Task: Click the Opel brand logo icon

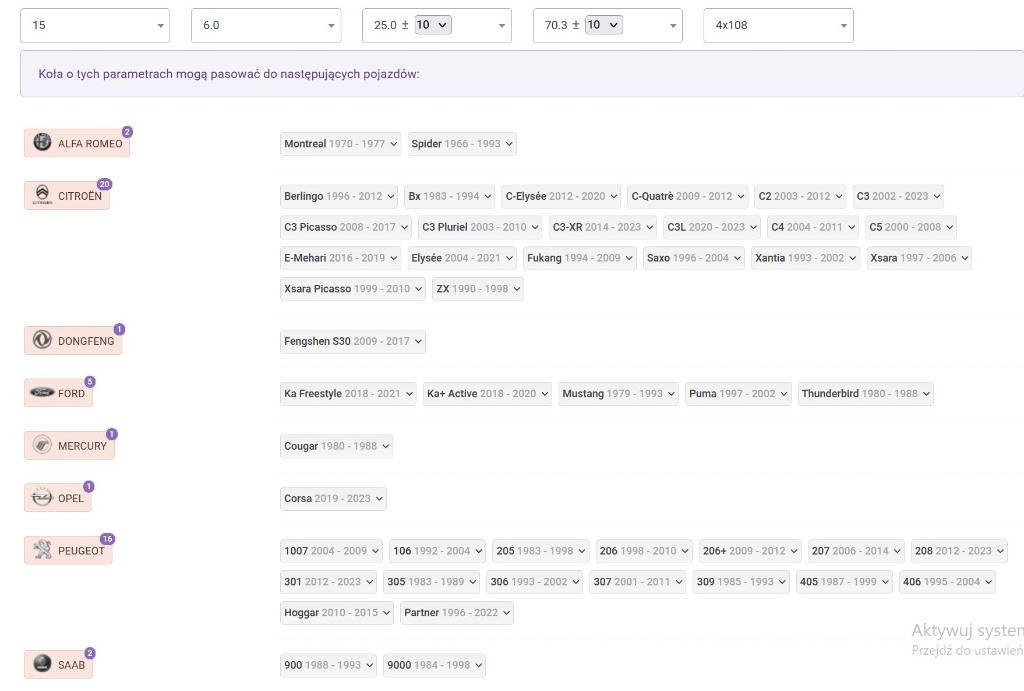Action: click(x=42, y=497)
